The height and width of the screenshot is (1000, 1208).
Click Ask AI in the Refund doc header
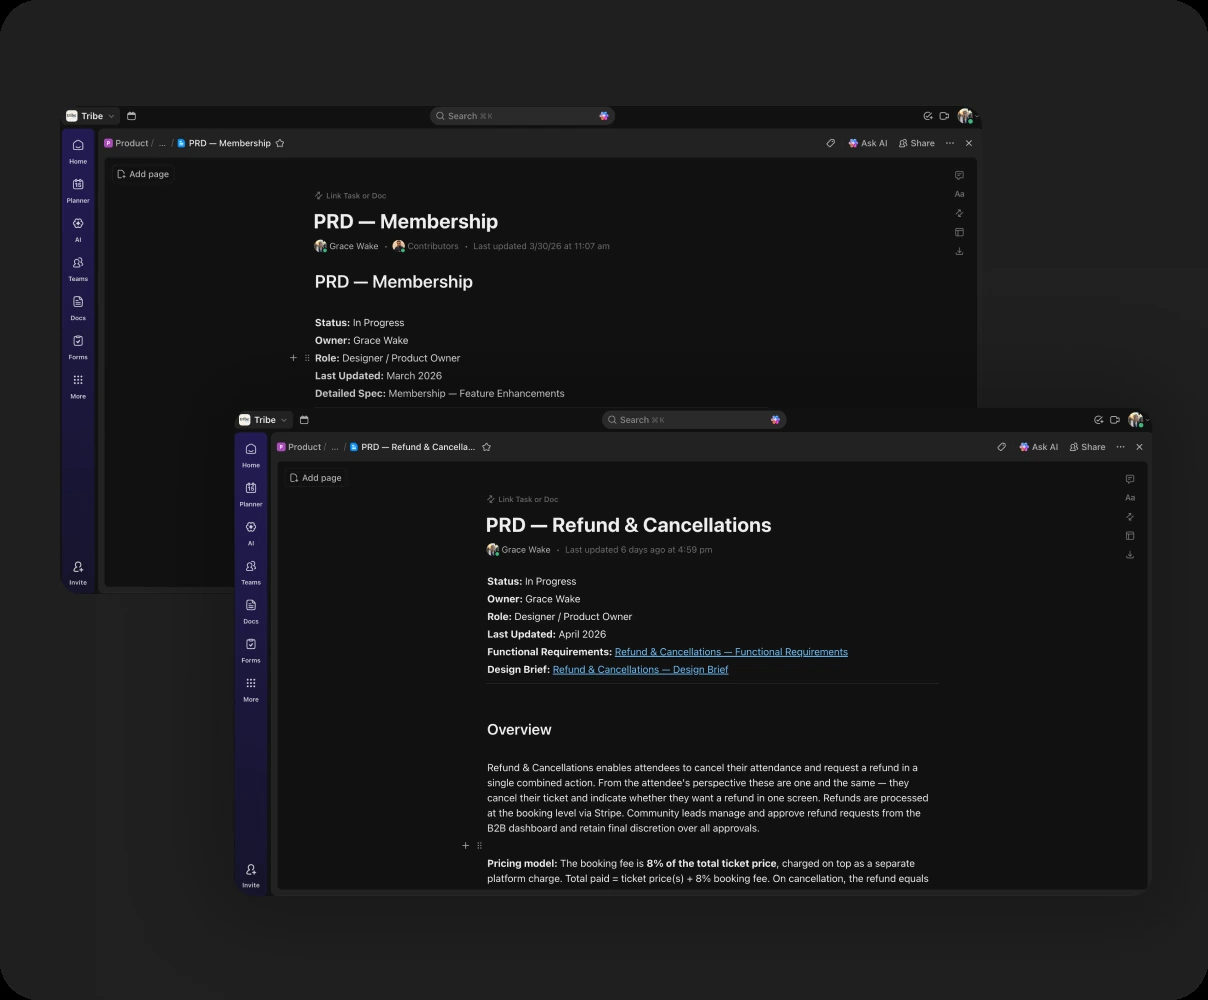click(x=1038, y=447)
